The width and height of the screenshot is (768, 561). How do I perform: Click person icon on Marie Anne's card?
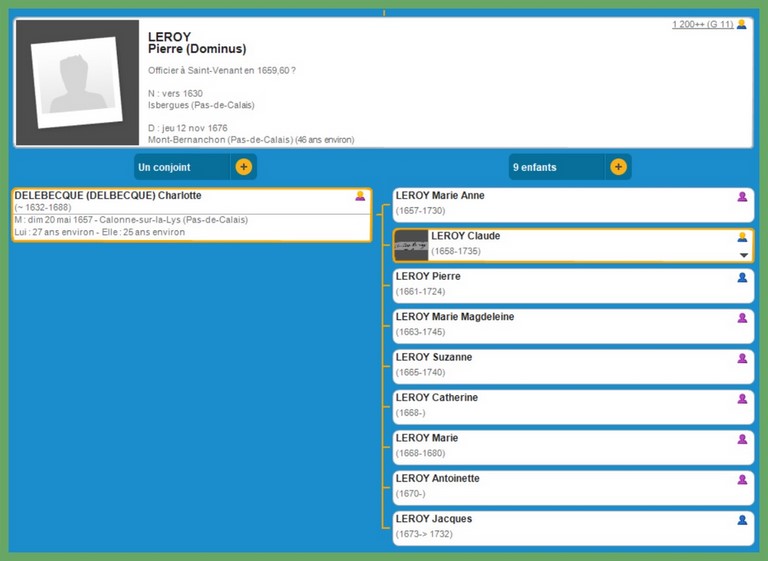coord(742,197)
